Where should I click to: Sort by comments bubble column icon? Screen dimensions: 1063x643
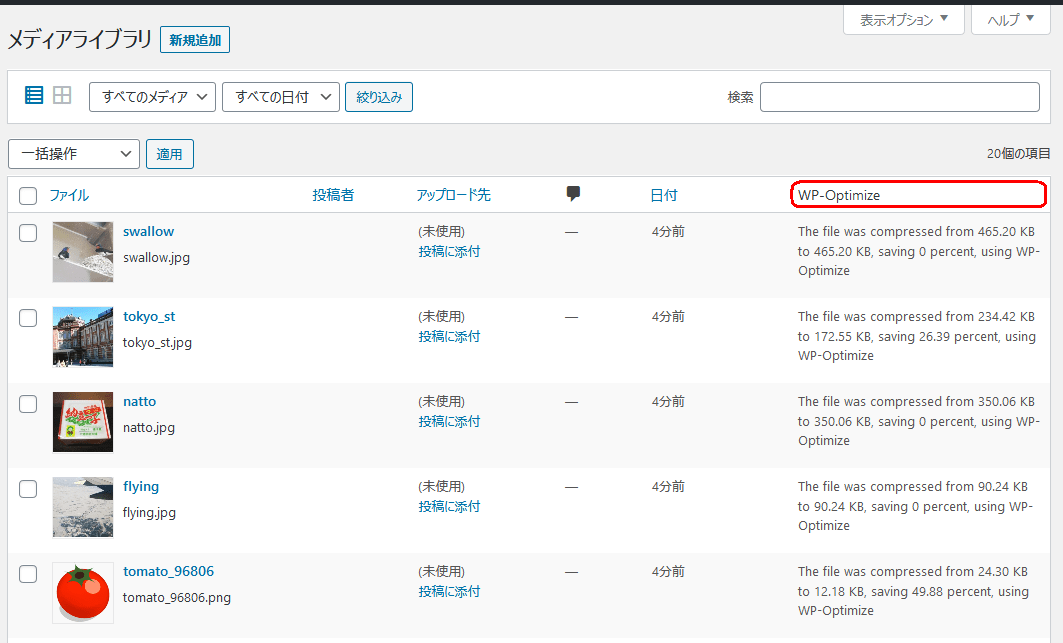pyautogui.click(x=573, y=194)
